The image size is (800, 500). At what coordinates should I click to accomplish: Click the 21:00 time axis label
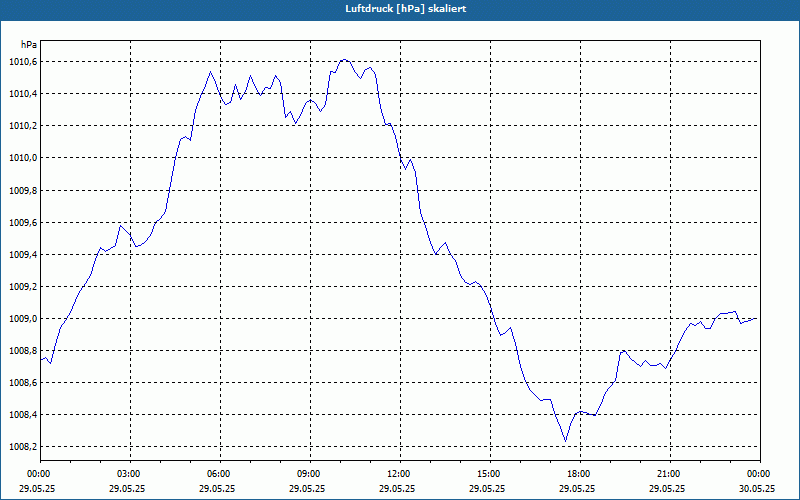[x=670, y=474]
